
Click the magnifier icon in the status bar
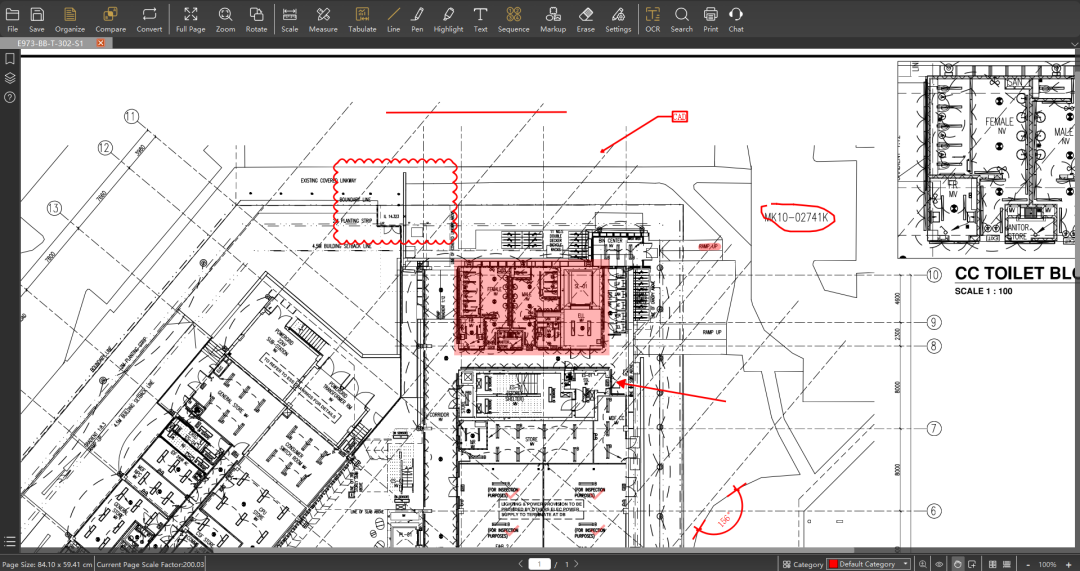coord(923,564)
